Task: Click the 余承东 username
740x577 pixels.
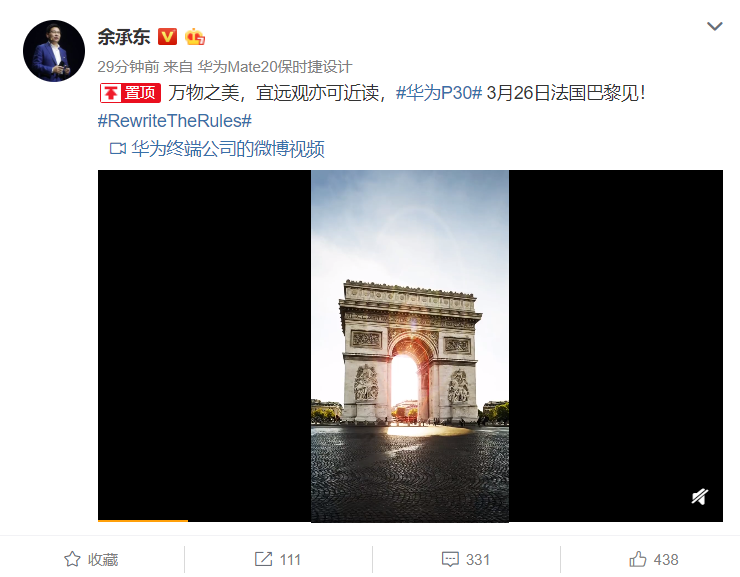Action: click(124, 37)
